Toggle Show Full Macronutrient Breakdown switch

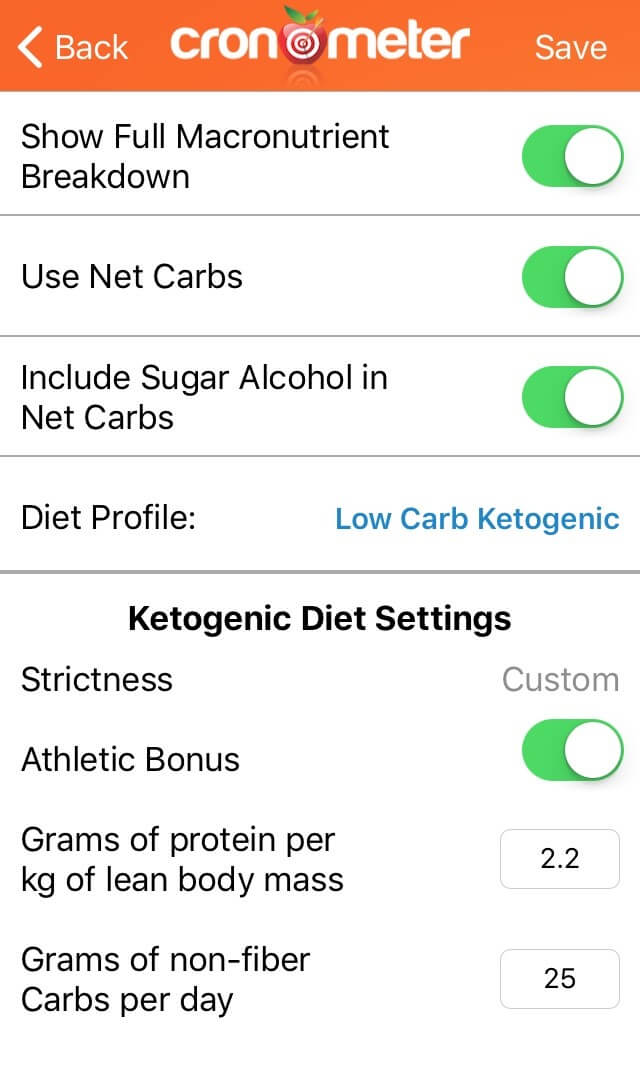point(573,156)
